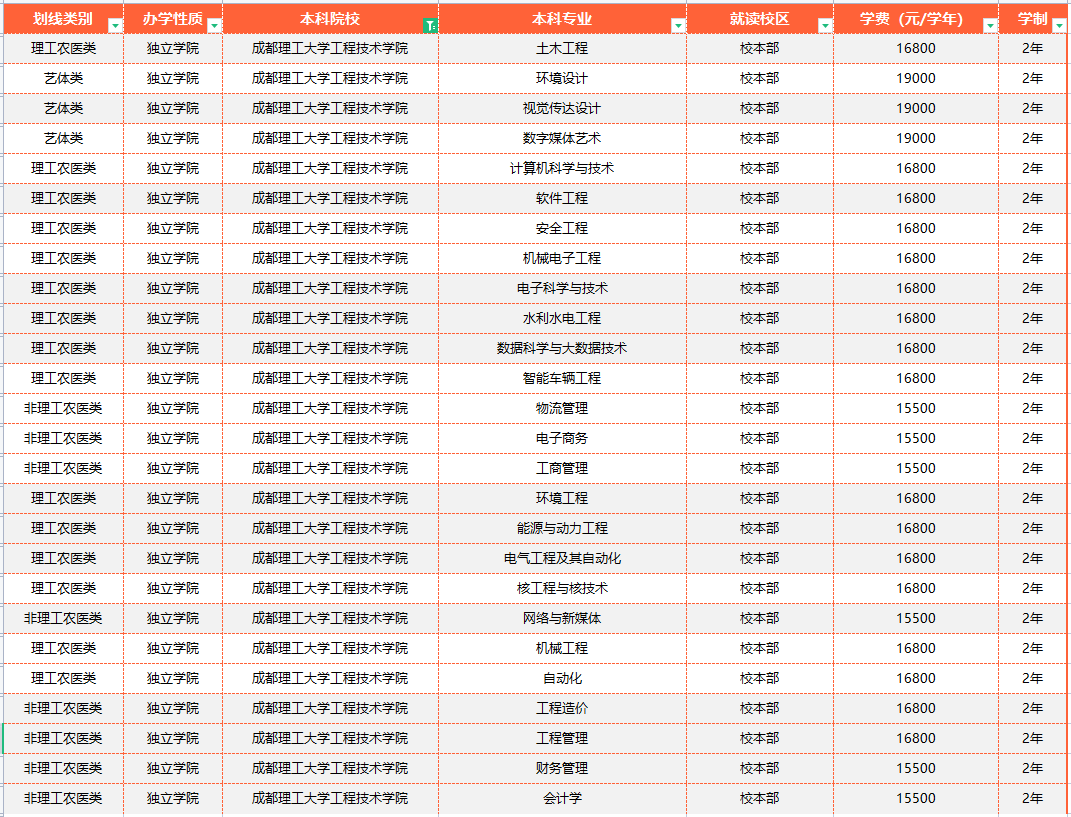Select 艺体类 in the 视觉传达设计 row
The height and width of the screenshot is (817, 1071).
64,109
